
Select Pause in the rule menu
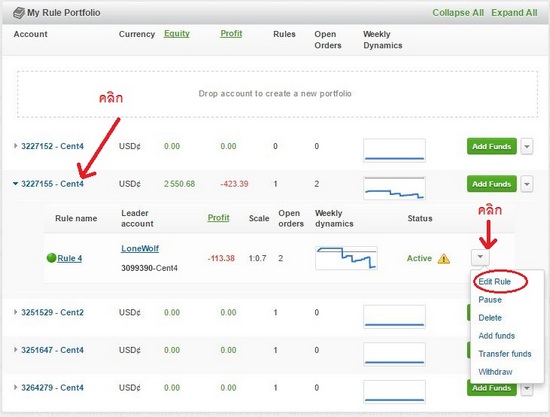490,300
